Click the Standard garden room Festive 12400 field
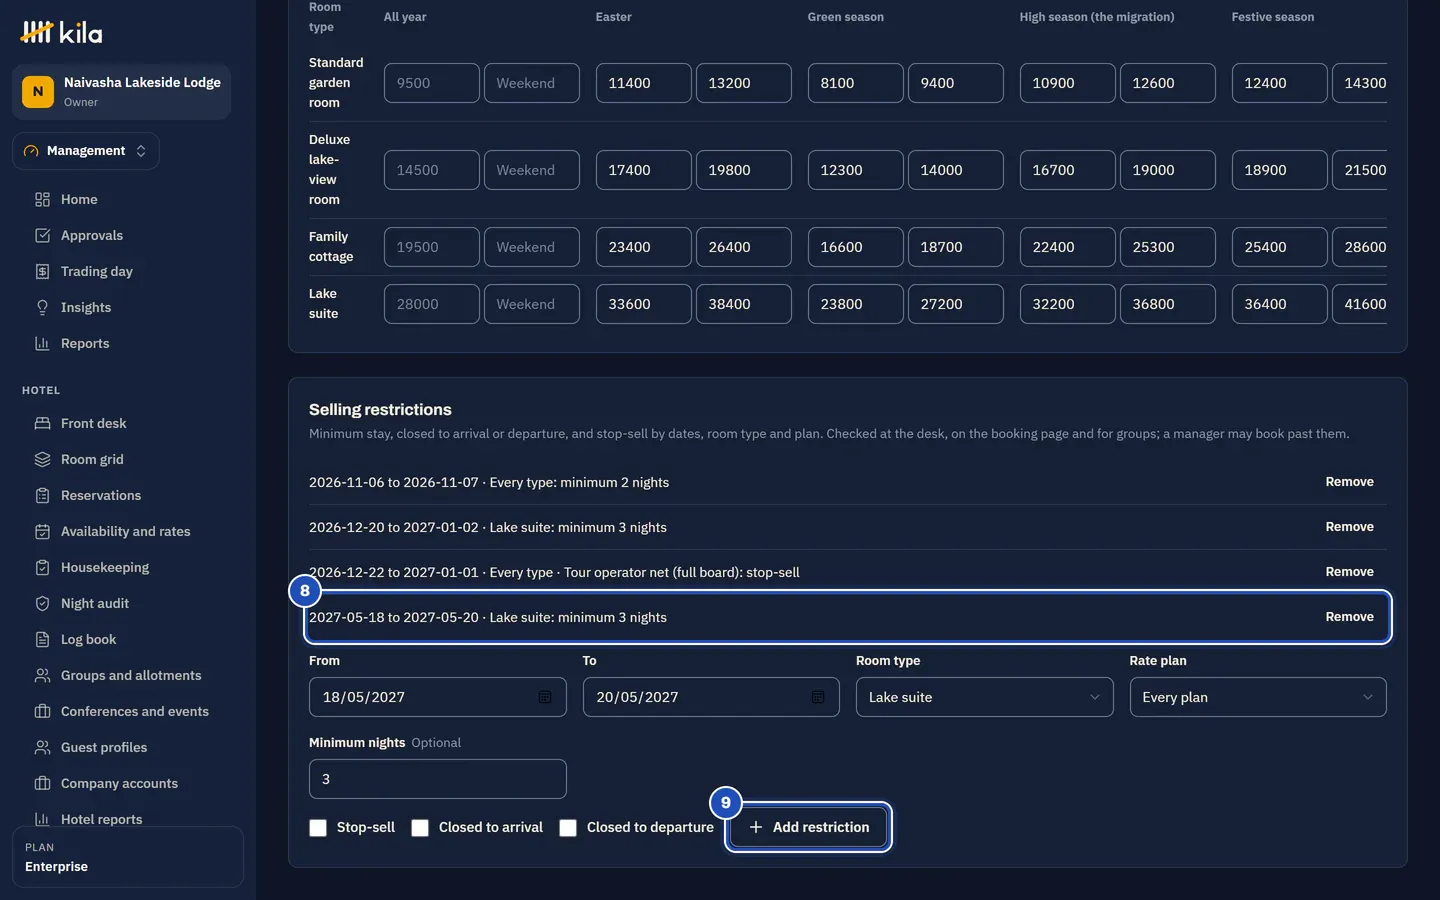 click(1280, 83)
